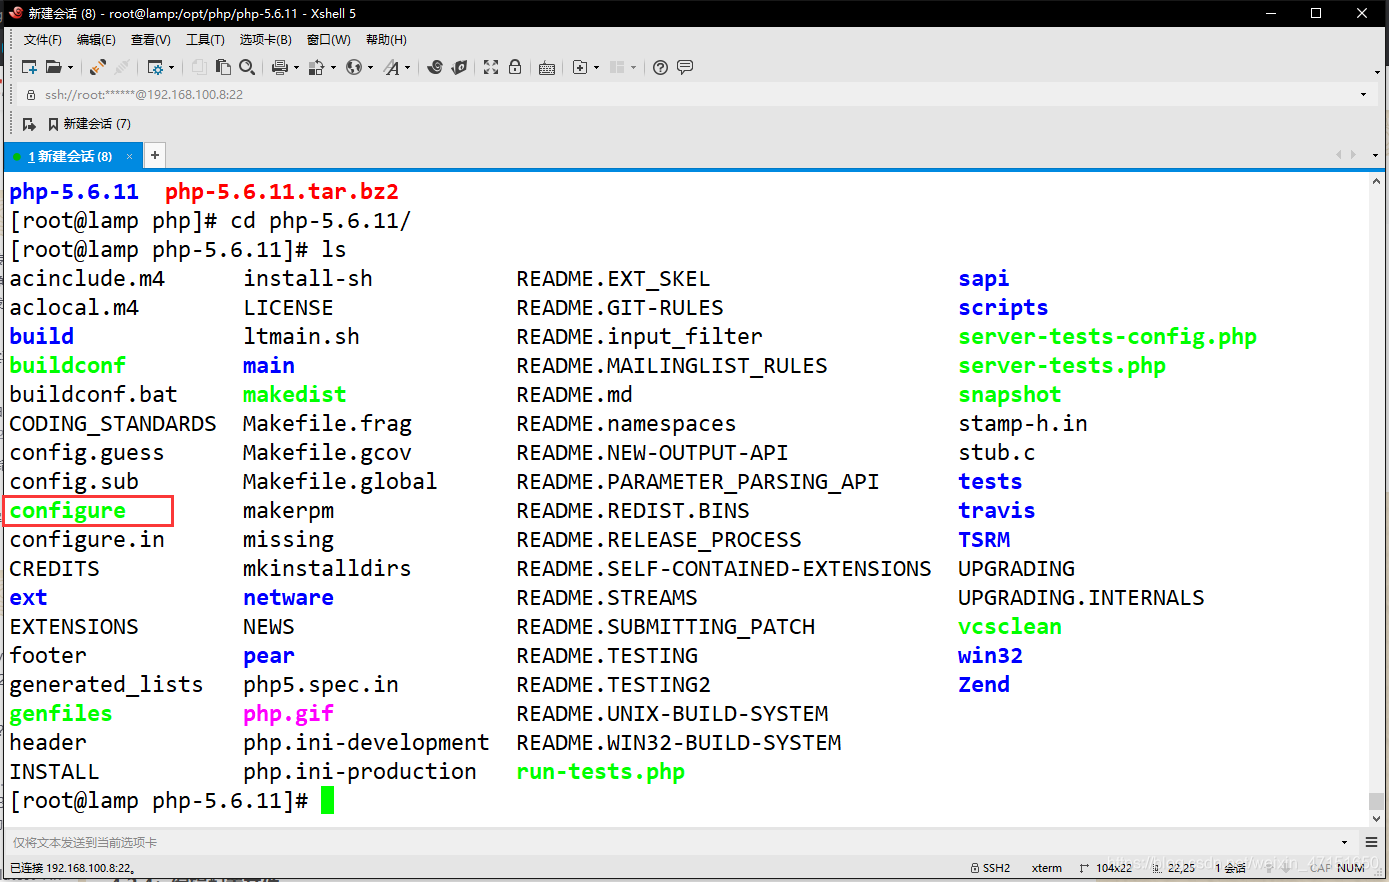
Task: Click the Copy icon in toolbar
Action: point(199,67)
